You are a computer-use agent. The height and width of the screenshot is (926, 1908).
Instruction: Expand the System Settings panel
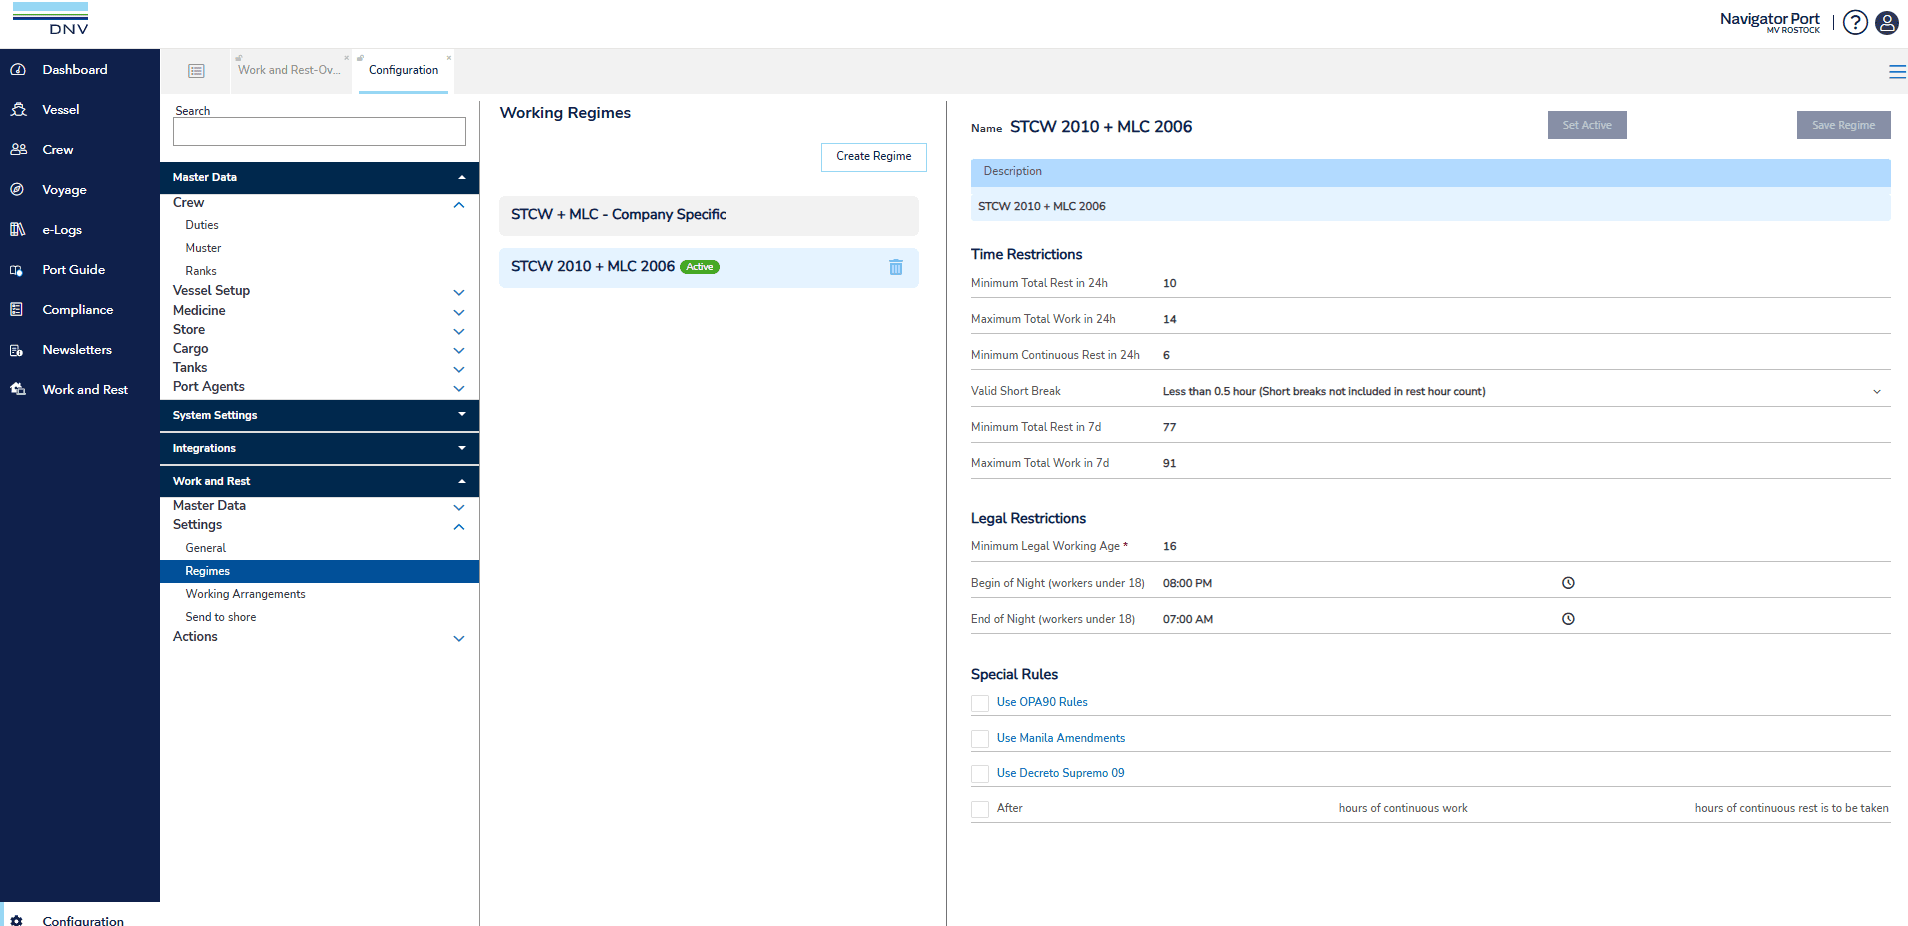(x=461, y=415)
